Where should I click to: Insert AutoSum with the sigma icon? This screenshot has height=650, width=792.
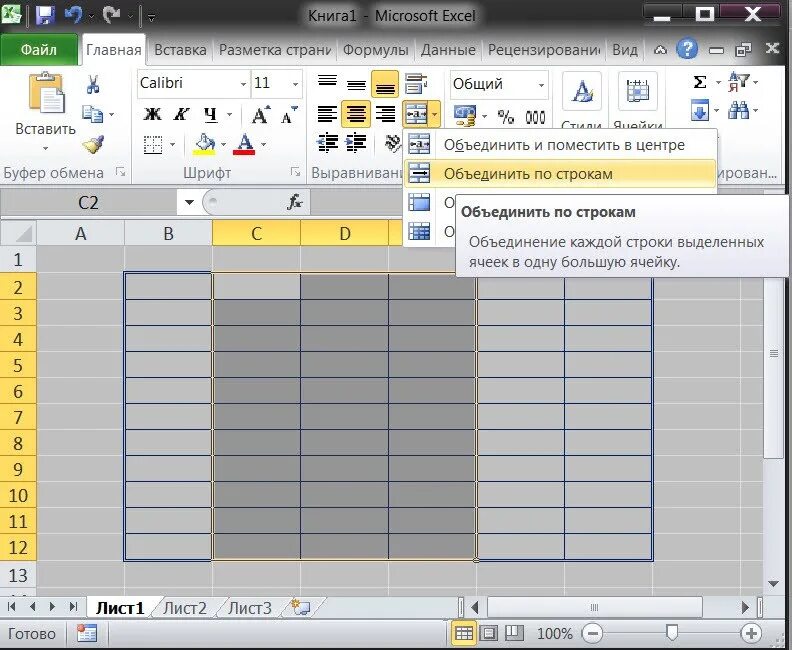pos(700,82)
